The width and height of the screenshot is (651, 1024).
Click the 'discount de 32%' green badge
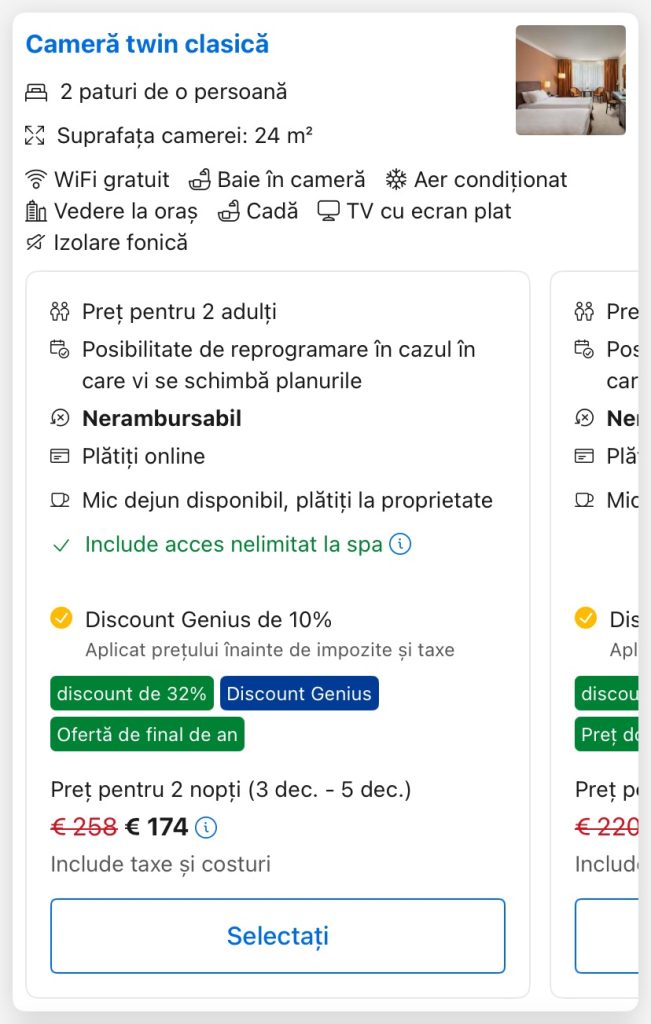click(132, 693)
